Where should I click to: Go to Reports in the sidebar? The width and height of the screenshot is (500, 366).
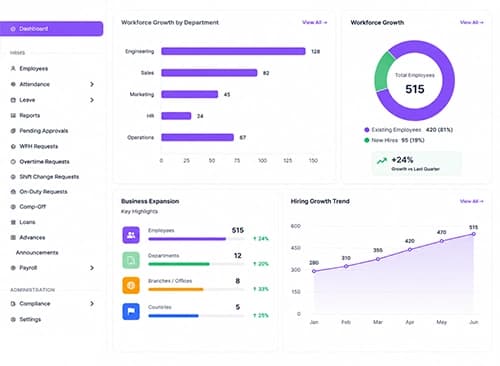(30, 116)
